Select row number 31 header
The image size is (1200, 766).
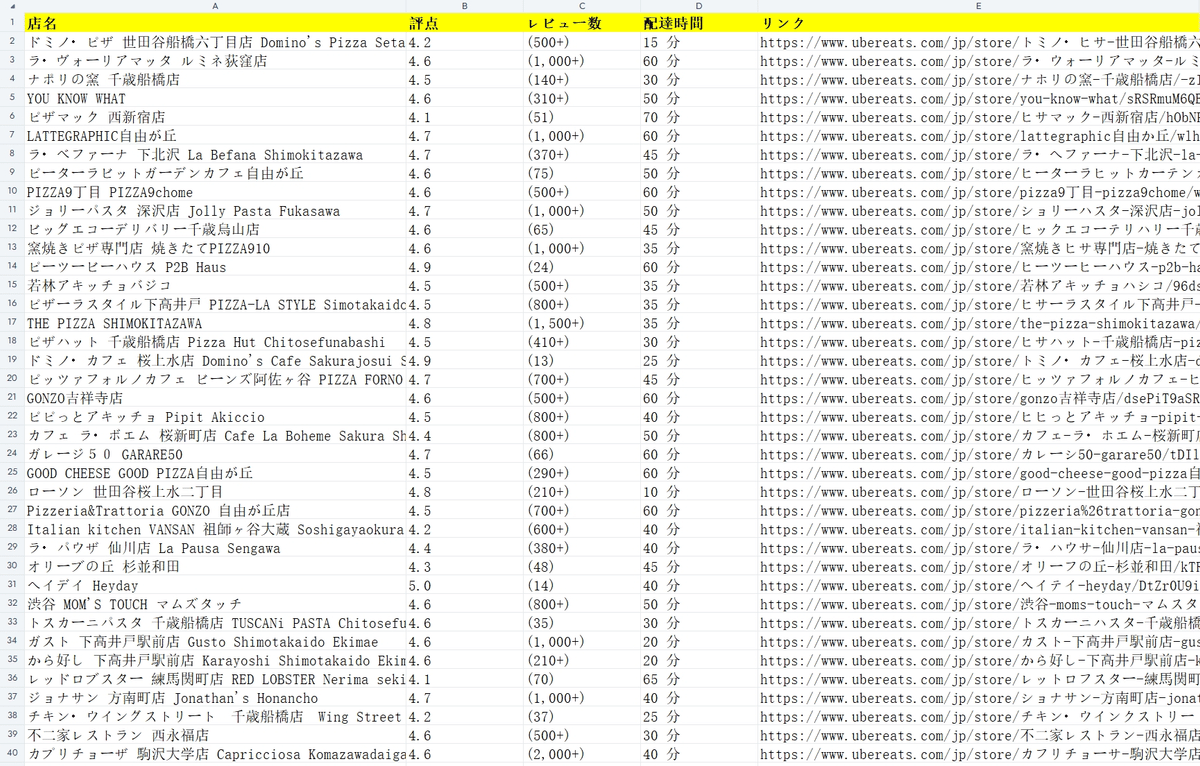tap(12, 585)
